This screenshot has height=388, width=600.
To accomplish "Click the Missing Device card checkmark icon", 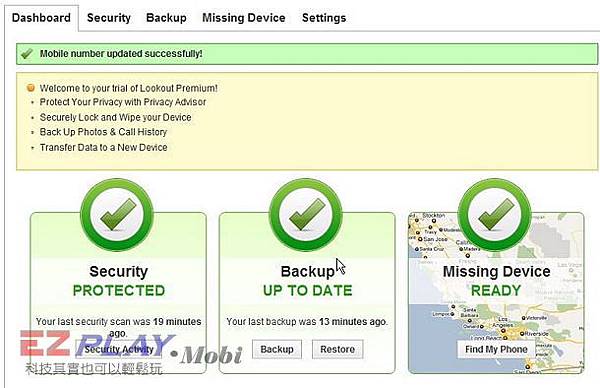I will coord(495,215).
